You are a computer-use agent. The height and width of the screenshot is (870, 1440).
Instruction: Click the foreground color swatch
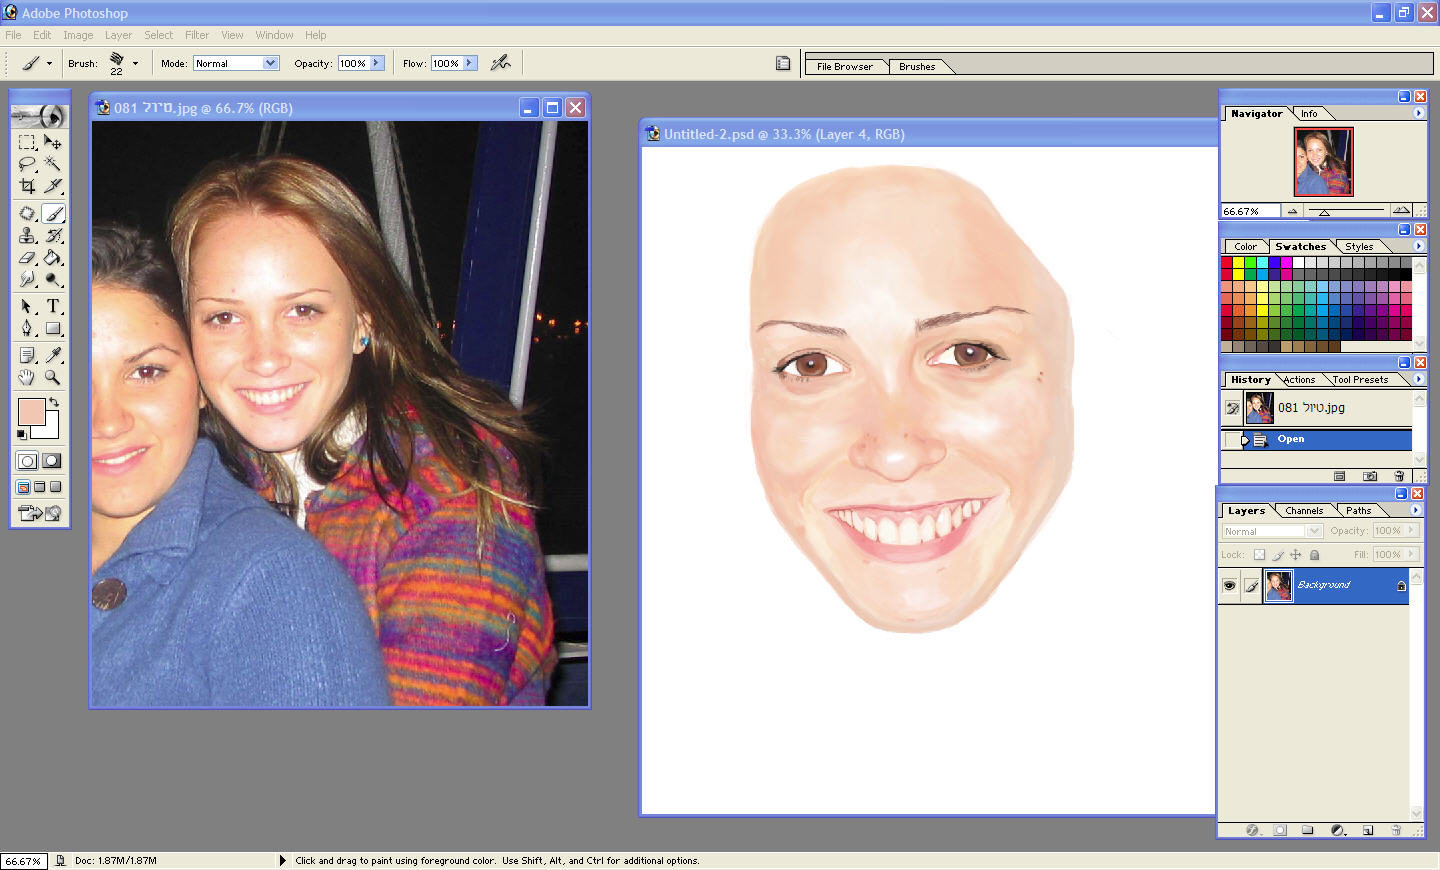click(x=31, y=411)
